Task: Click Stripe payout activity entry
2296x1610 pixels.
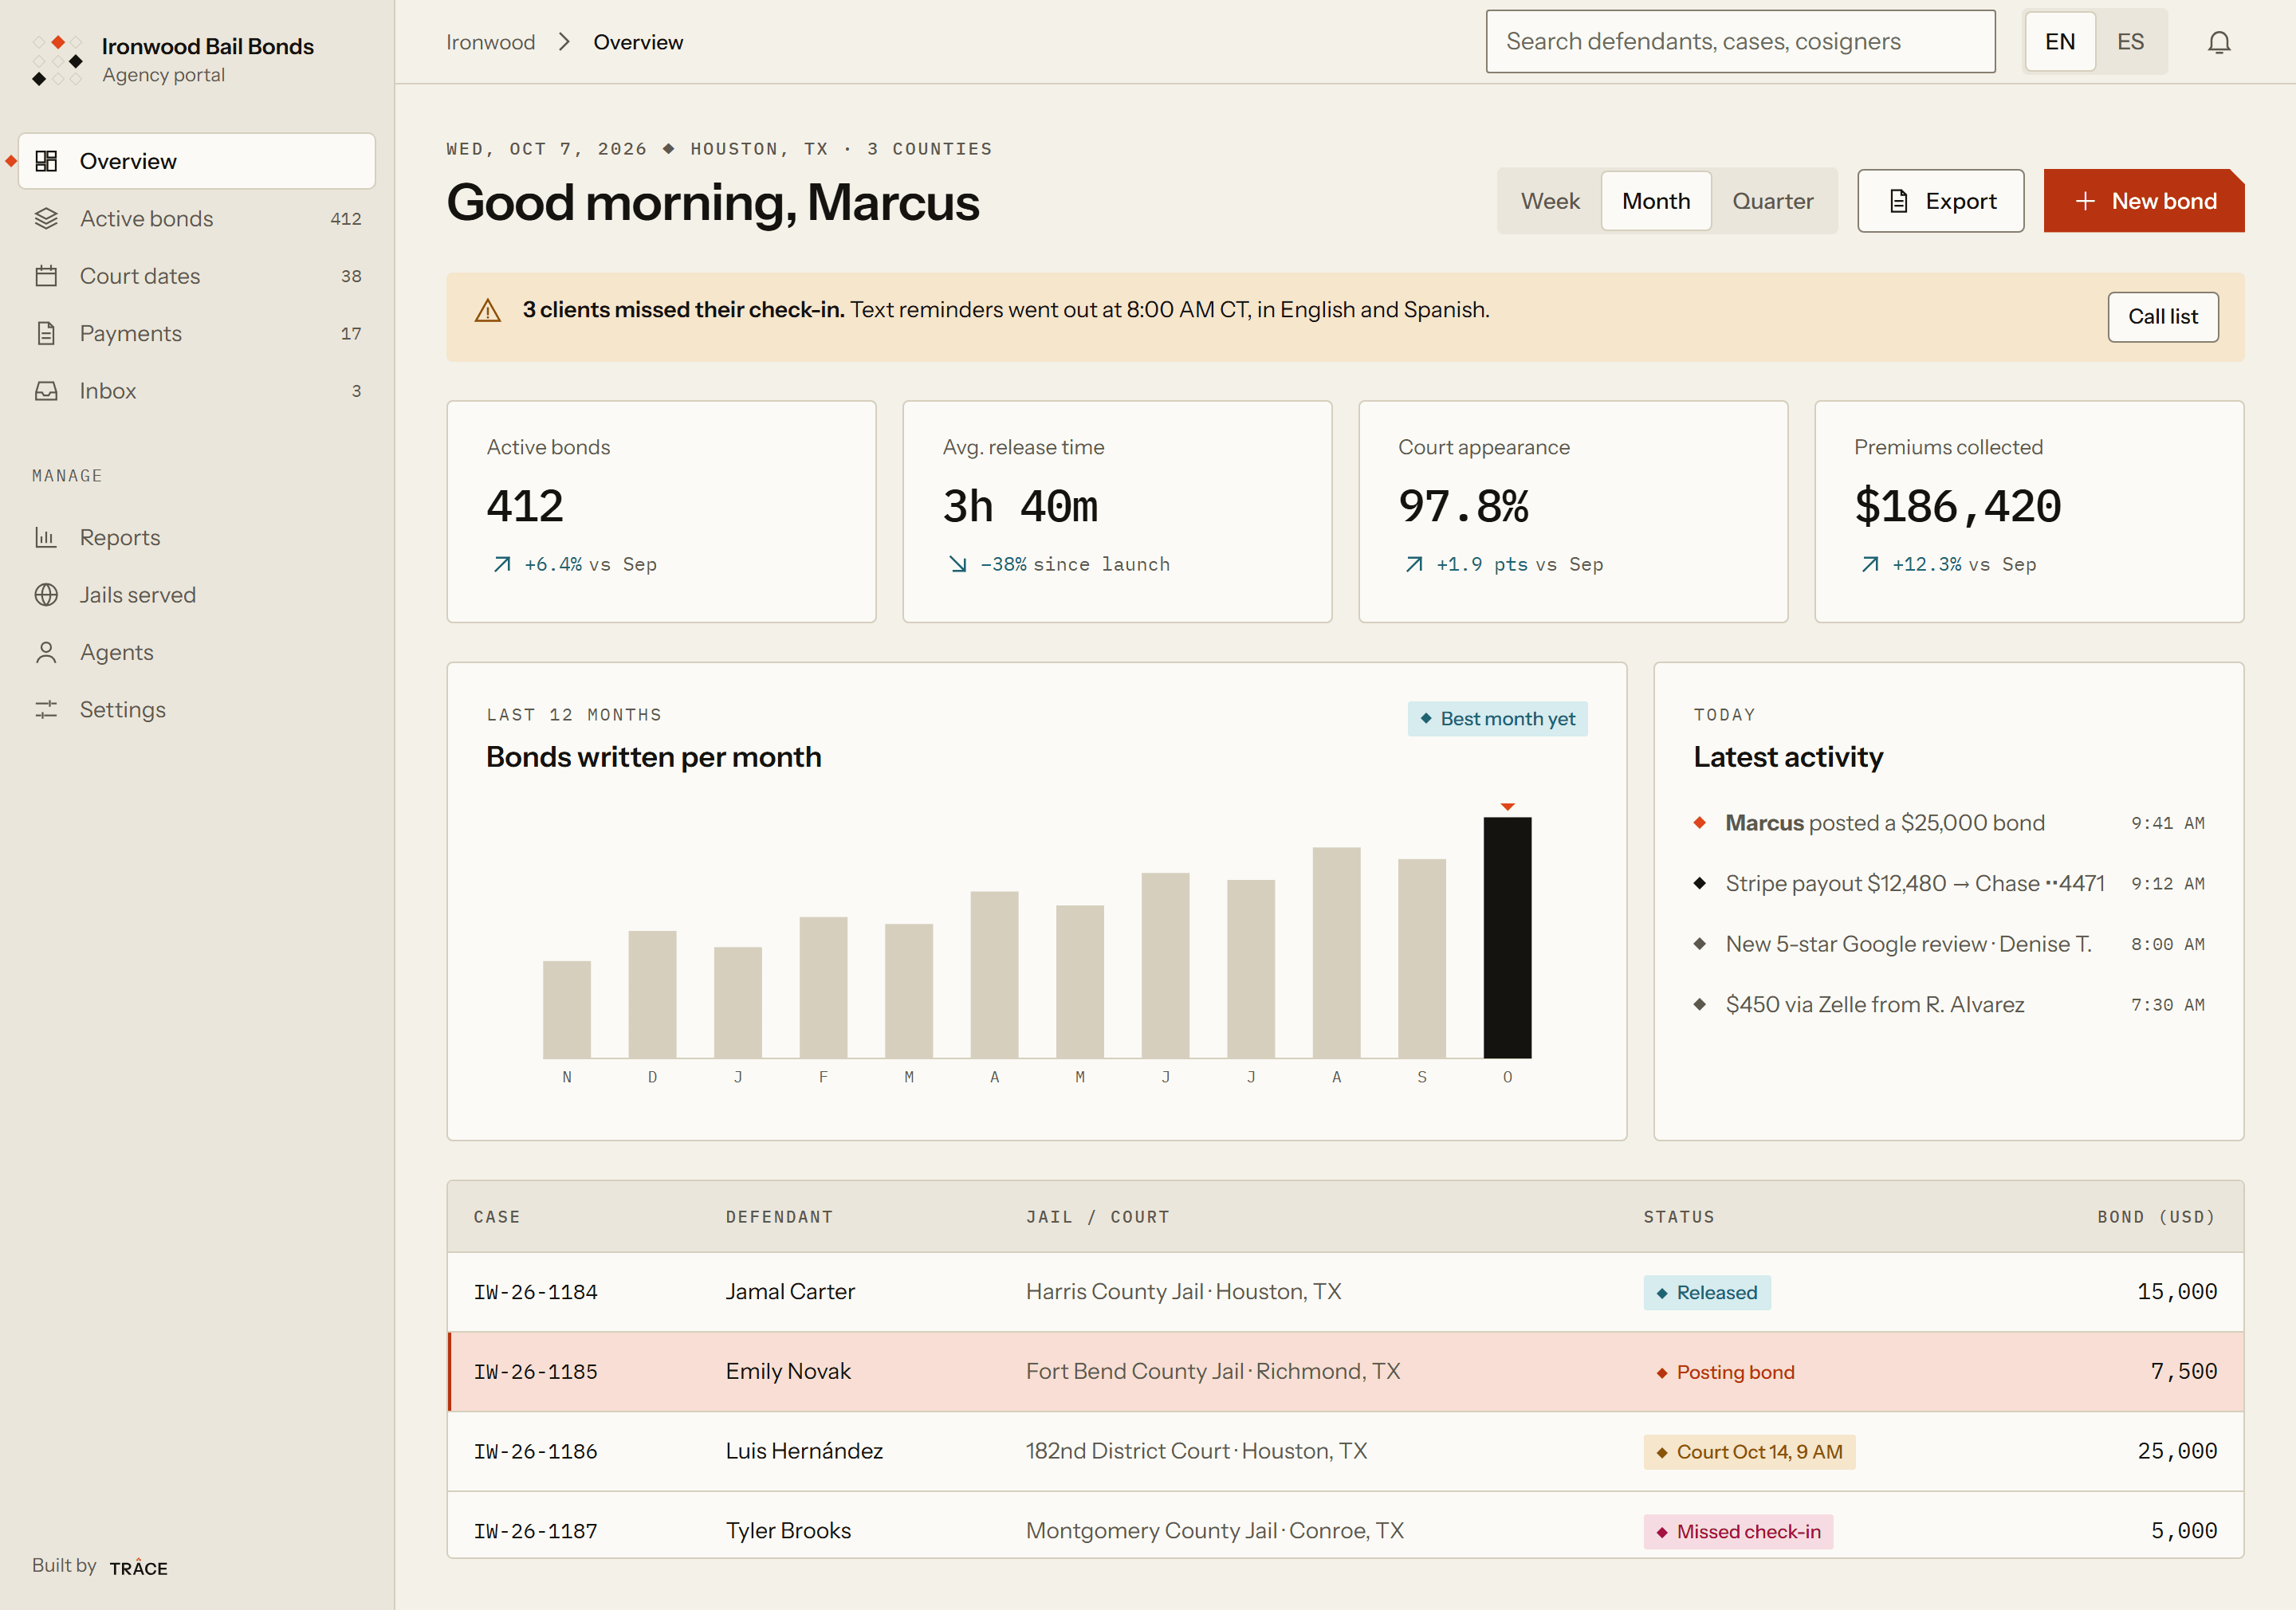Action: [x=1949, y=884]
